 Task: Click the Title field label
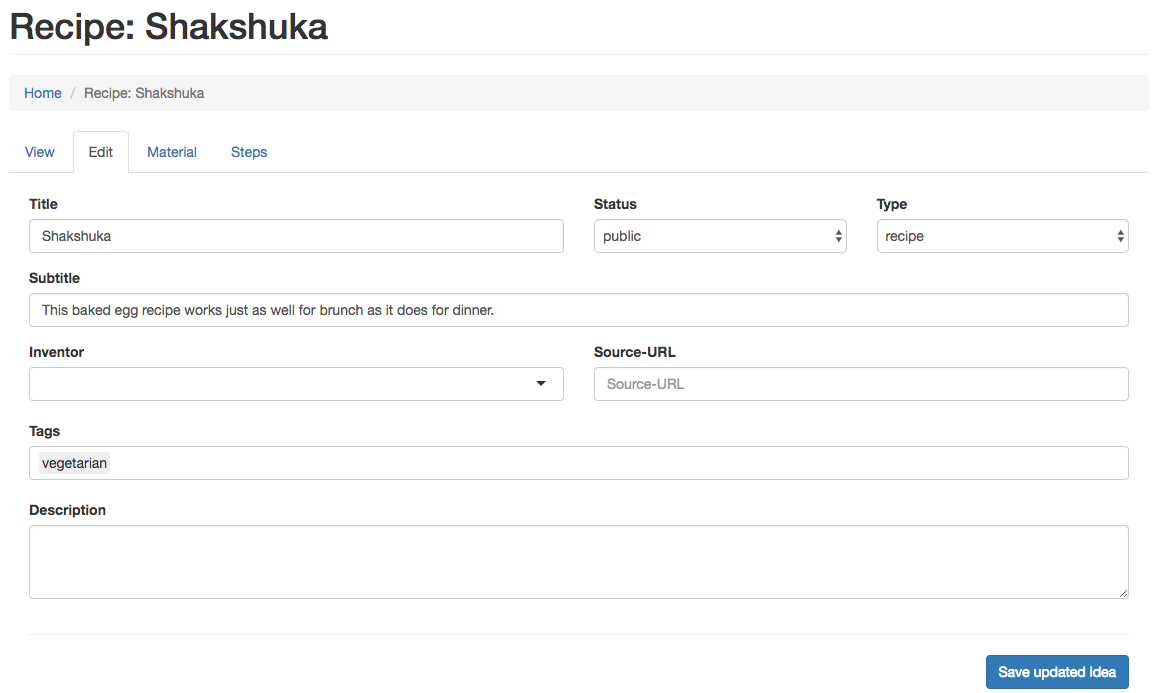click(x=43, y=204)
